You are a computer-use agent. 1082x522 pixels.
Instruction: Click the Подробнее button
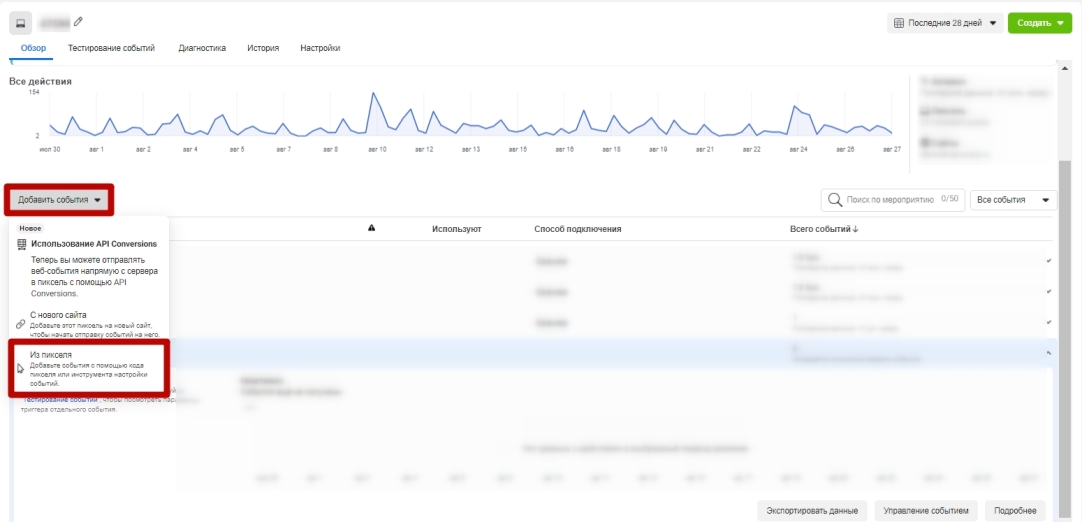point(1015,510)
